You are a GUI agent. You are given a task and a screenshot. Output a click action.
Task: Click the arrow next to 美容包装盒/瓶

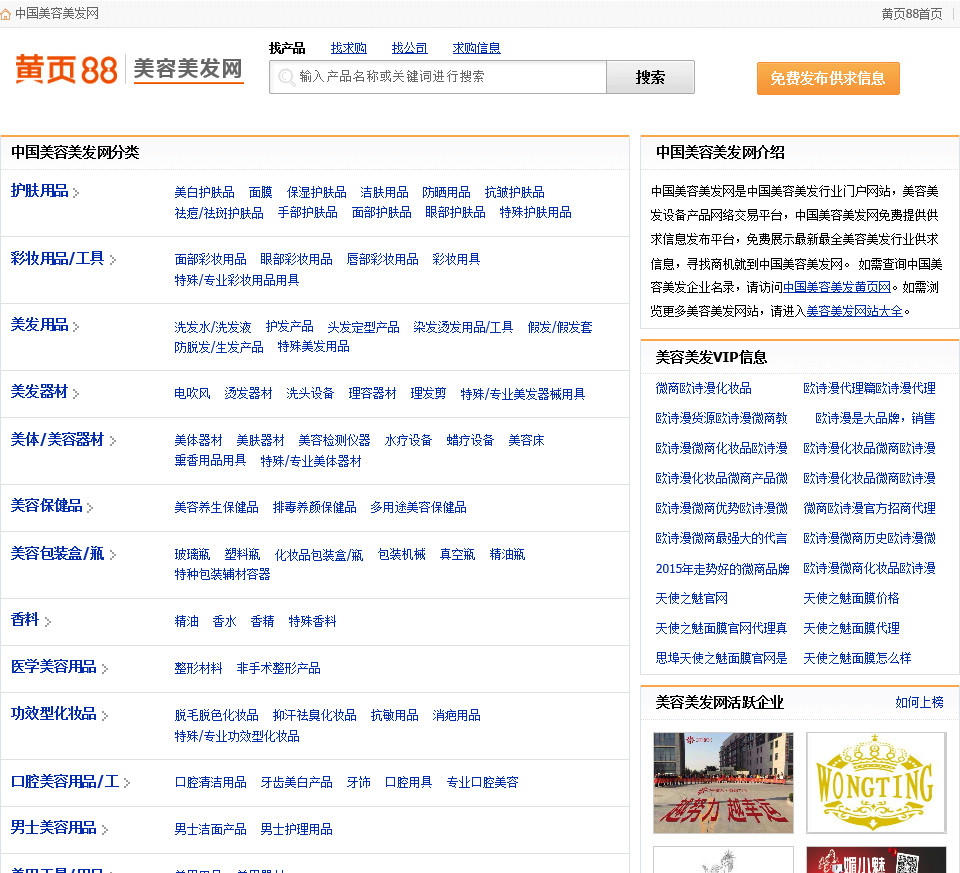coord(113,555)
